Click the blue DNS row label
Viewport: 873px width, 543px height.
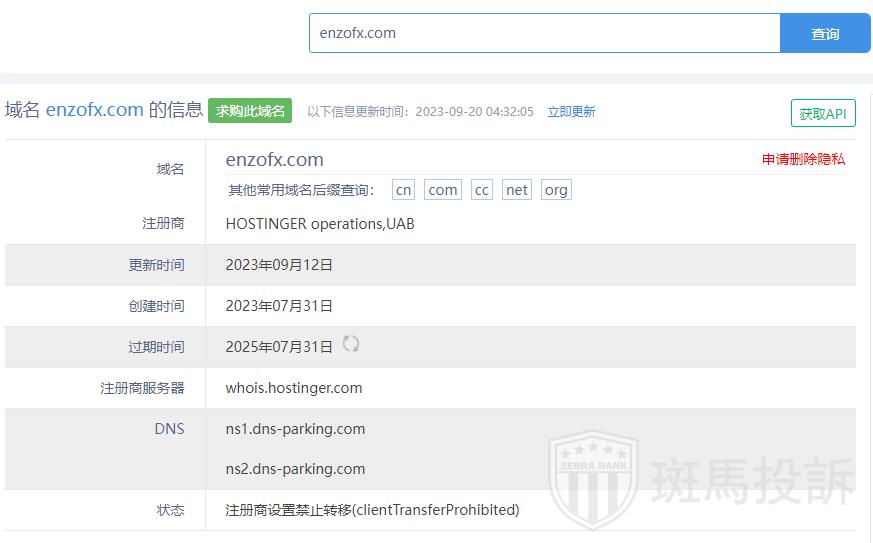[x=169, y=429]
